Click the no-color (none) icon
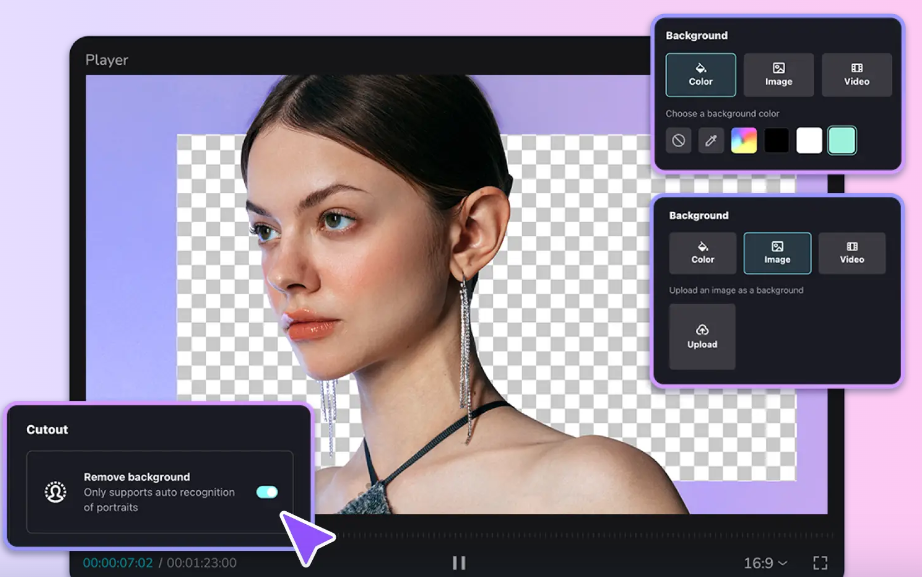 point(679,141)
